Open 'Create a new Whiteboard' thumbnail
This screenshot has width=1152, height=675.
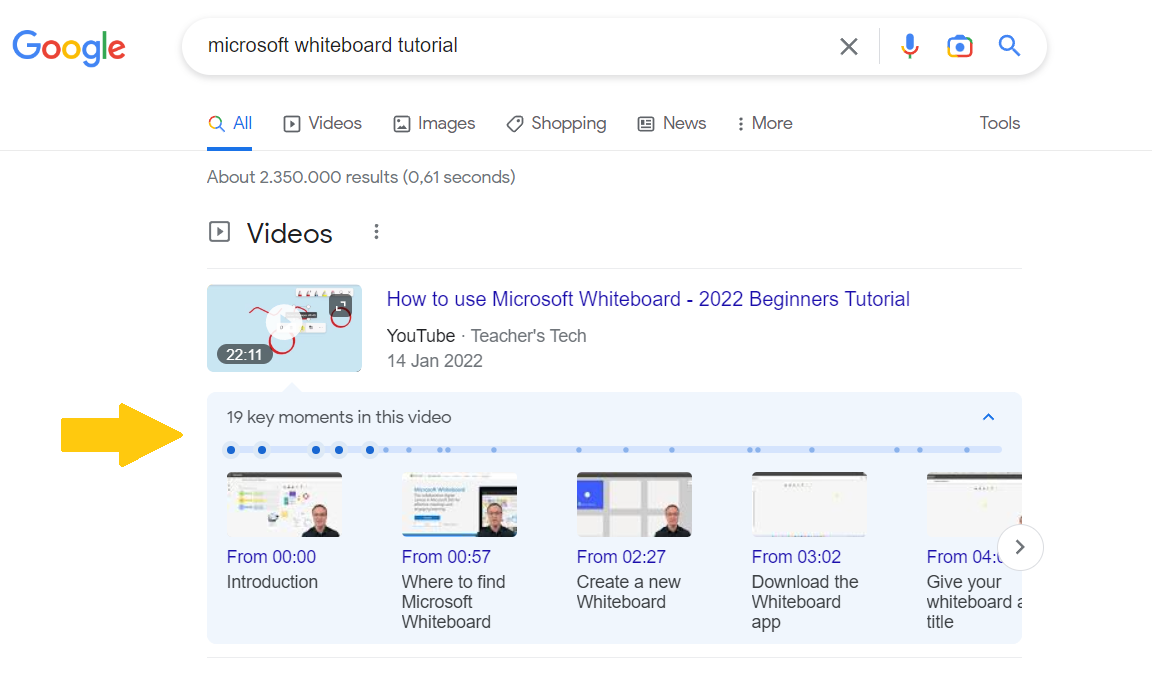tap(634, 505)
